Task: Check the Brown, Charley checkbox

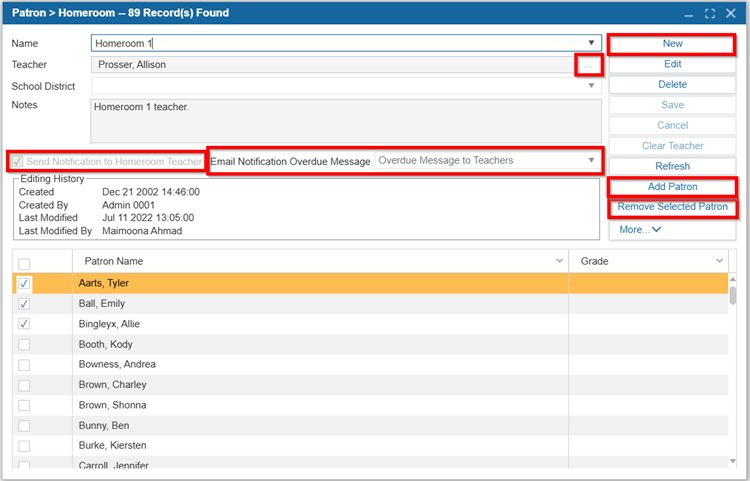Action: pyautogui.click(x=24, y=385)
